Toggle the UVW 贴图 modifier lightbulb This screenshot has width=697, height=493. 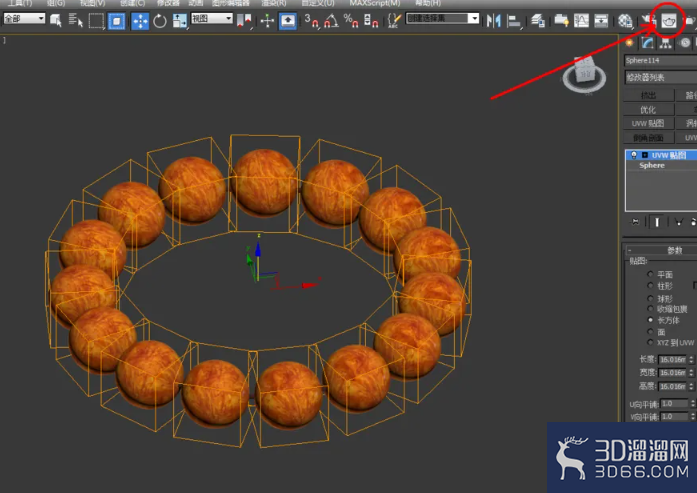pyautogui.click(x=634, y=155)
